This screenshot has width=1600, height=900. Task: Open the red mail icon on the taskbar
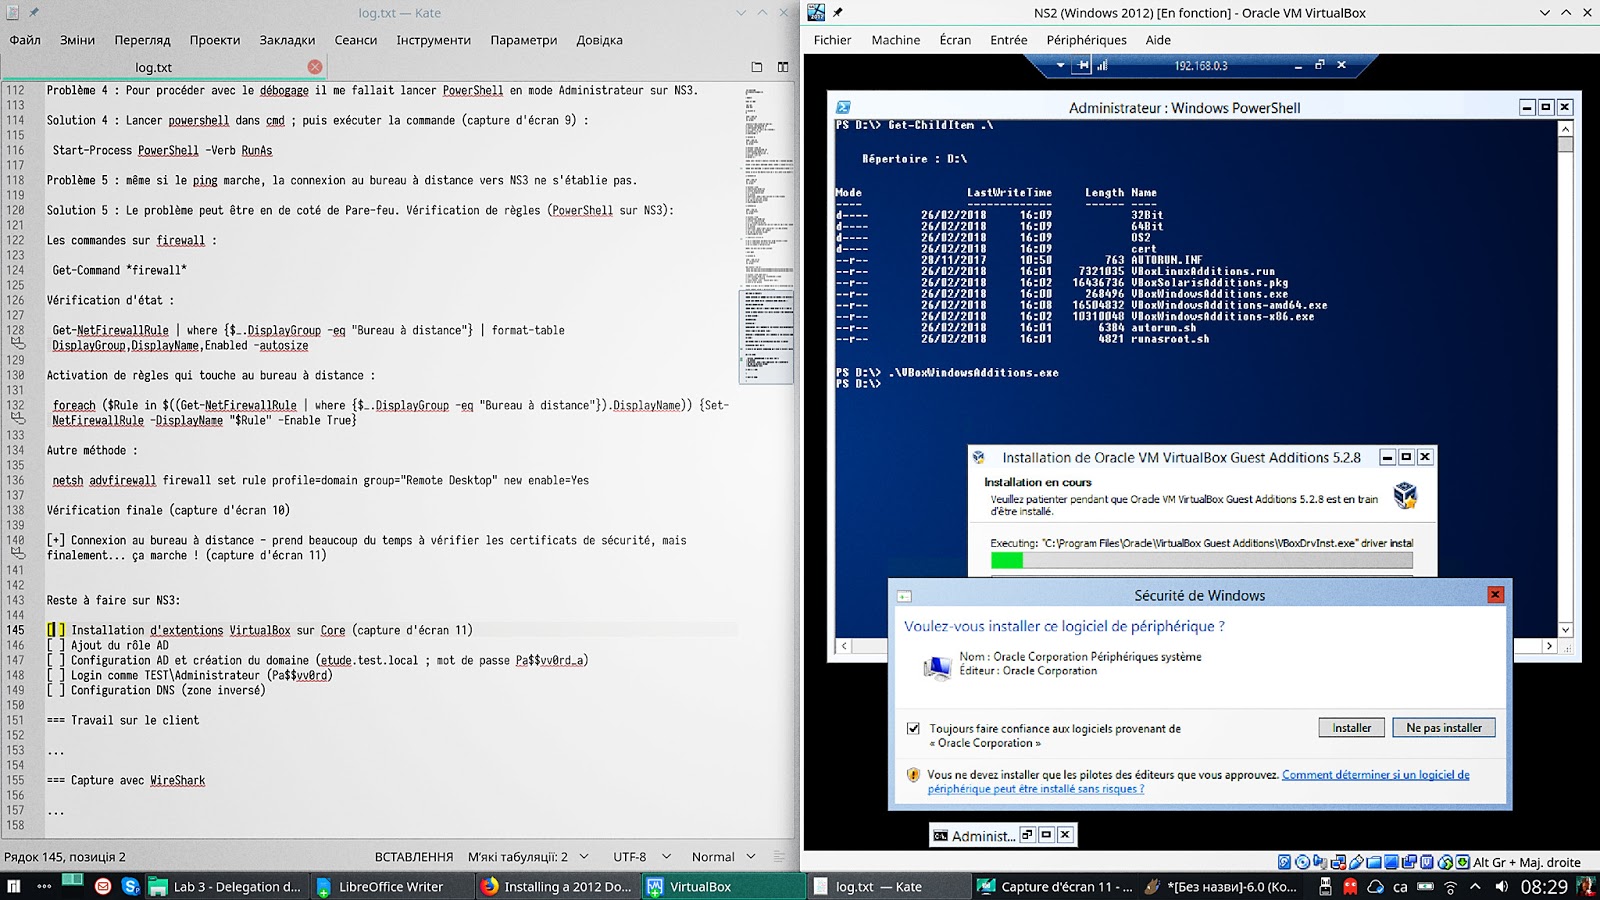103,886
